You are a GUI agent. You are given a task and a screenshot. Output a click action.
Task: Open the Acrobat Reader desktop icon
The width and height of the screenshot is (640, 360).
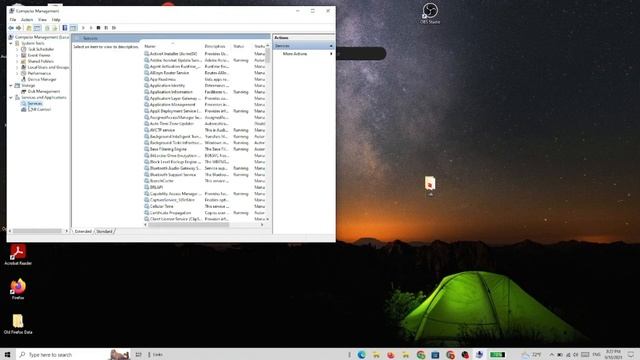[18, 254]
